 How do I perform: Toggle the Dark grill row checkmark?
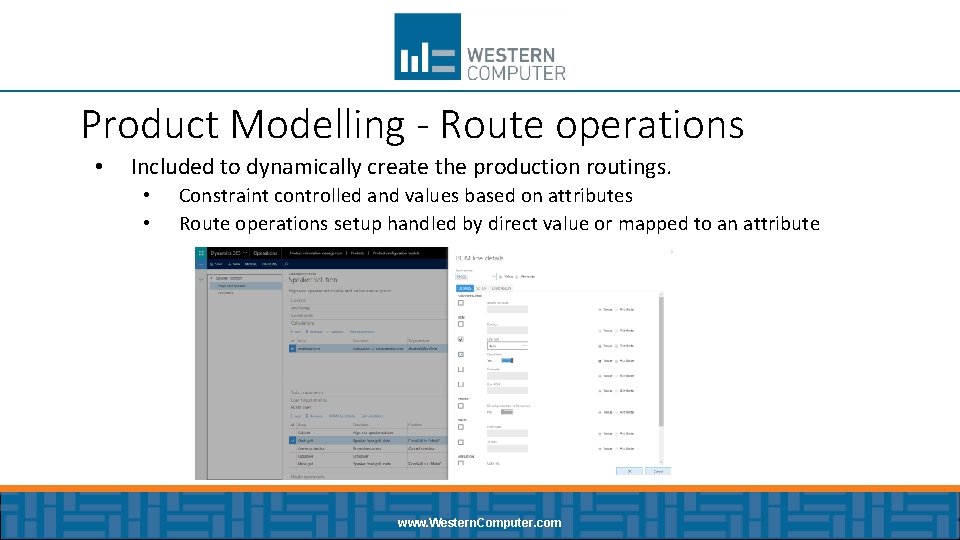pyautogui.click(x=292, y=440)
